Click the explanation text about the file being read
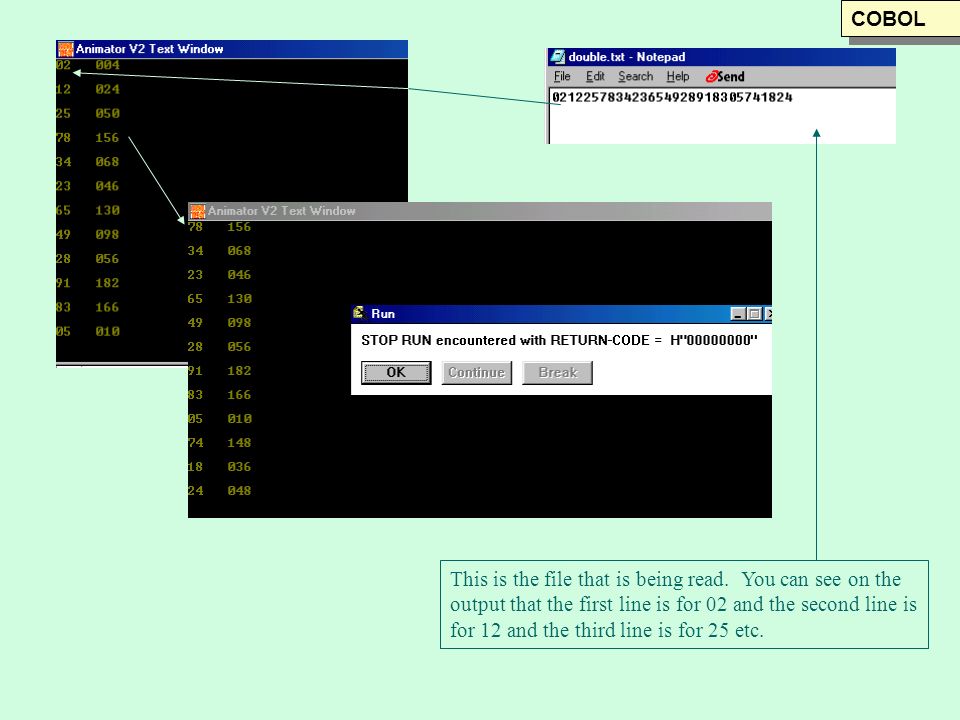This screenshot has height=720, width=960. (684, 604)
